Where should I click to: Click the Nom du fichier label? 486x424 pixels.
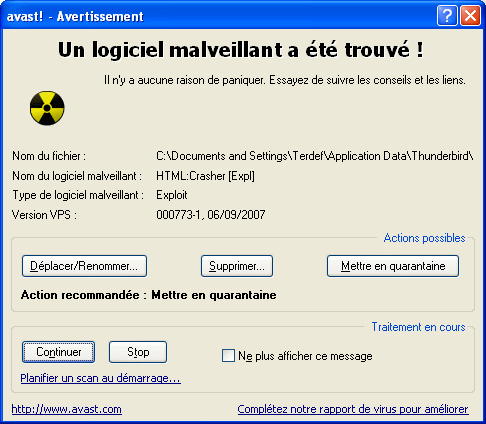(49, 156)
